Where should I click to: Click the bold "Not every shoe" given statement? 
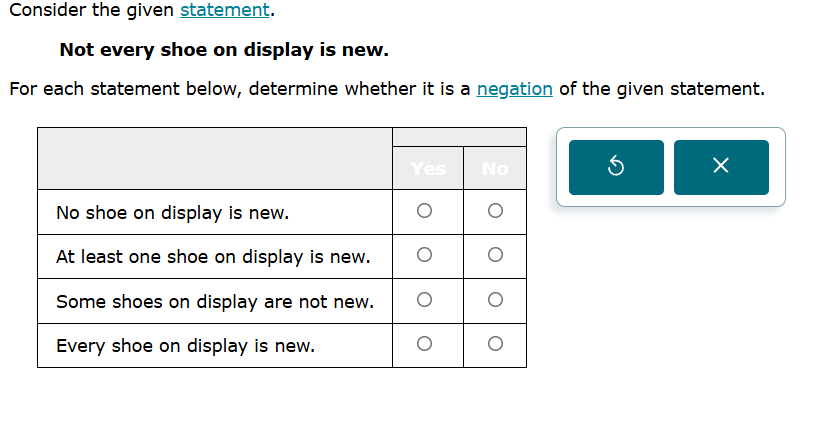(224, 50)
